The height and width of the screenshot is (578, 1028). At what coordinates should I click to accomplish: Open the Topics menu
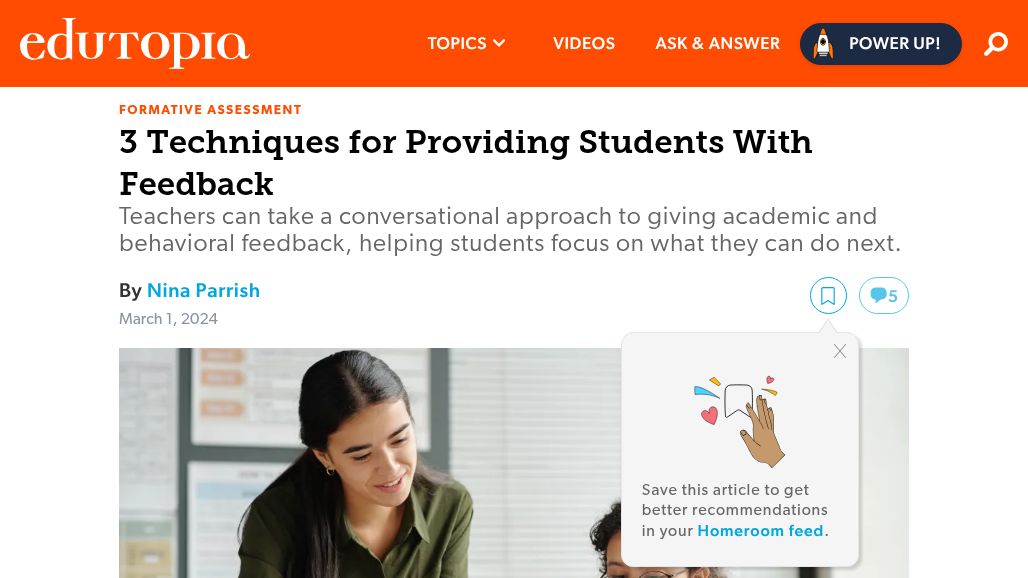click(x=466, y=43)
